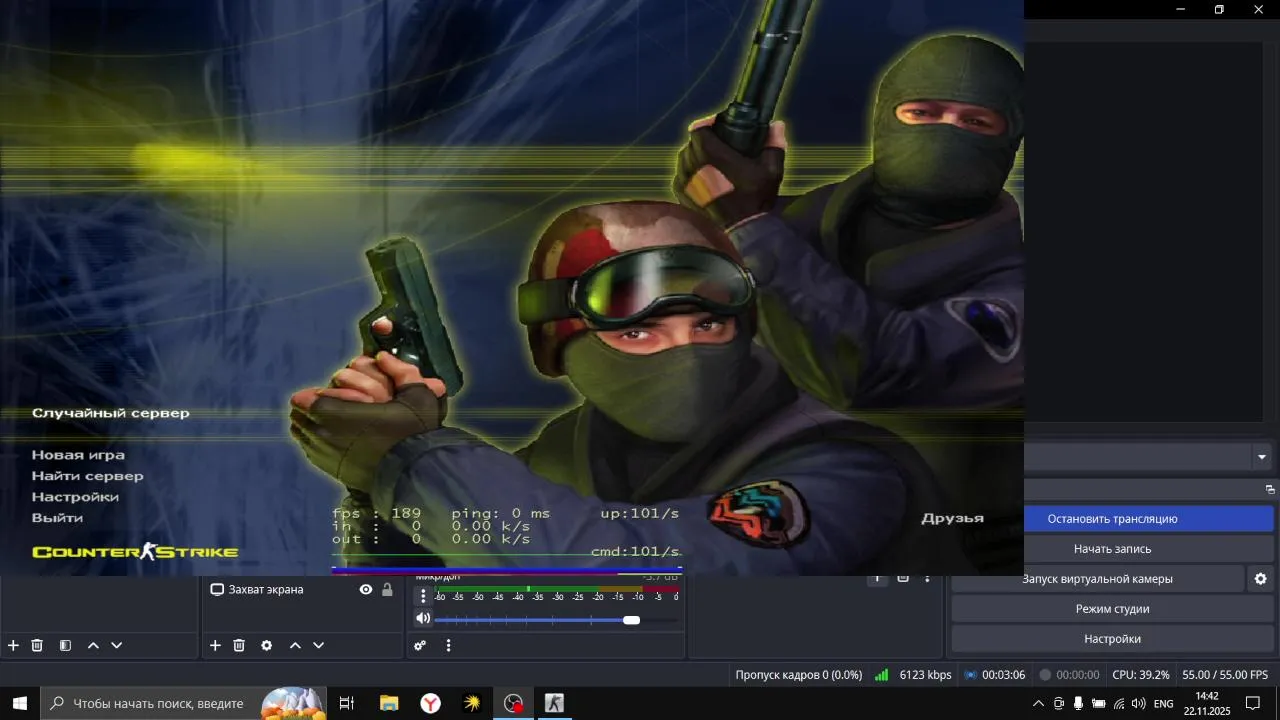Open the audio mixer menu dots beside gears
Screen dimensions: 1280x720
[x=448, y=646]
